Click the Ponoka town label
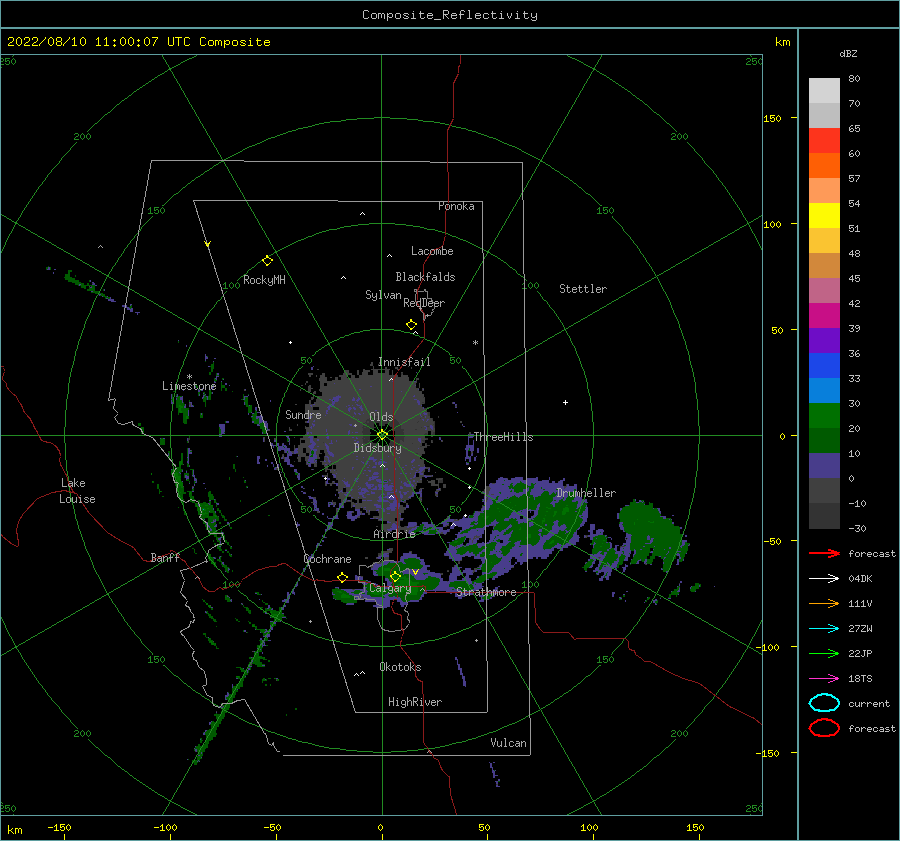Image resolution: width=900 pixels, height=841 pixels. click(x=456, y=207)
